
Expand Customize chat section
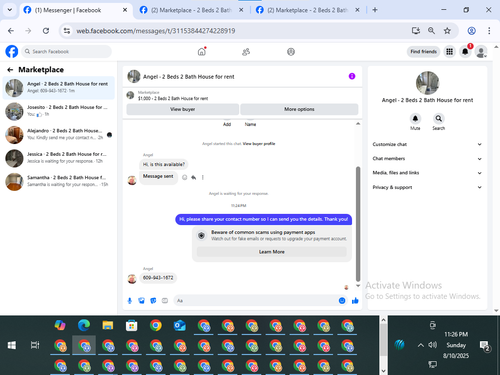[427, 144]
